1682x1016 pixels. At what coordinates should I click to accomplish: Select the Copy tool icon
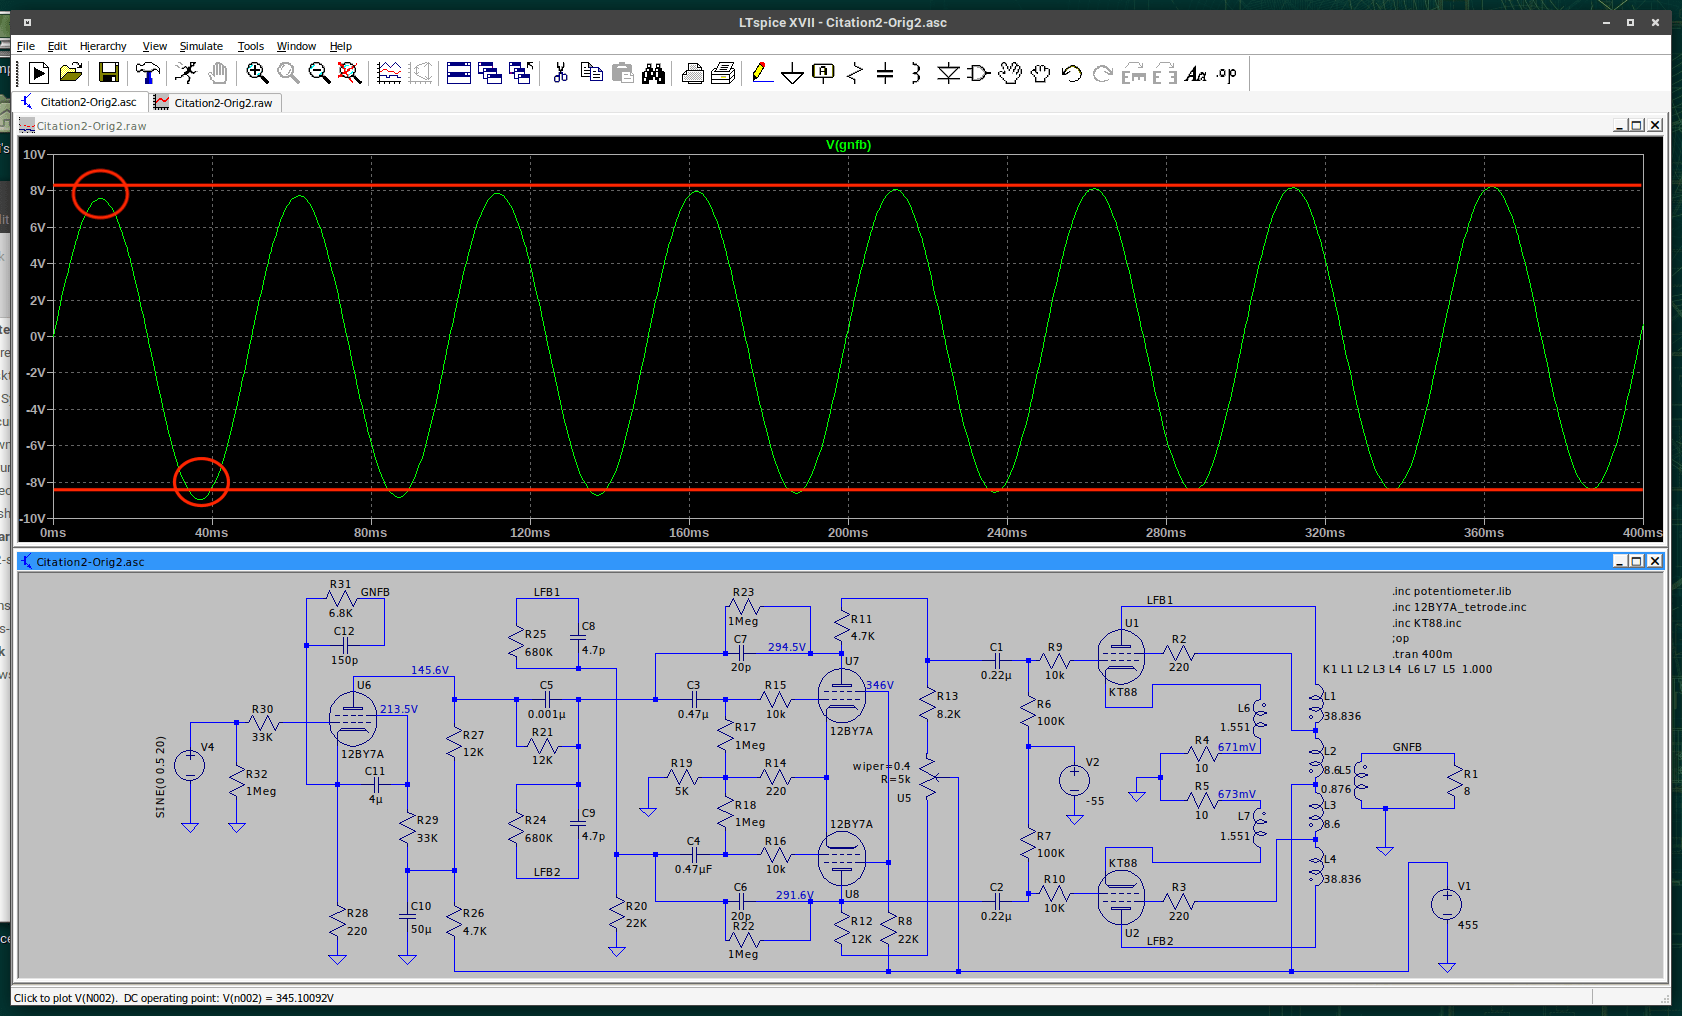coord(592,73)
